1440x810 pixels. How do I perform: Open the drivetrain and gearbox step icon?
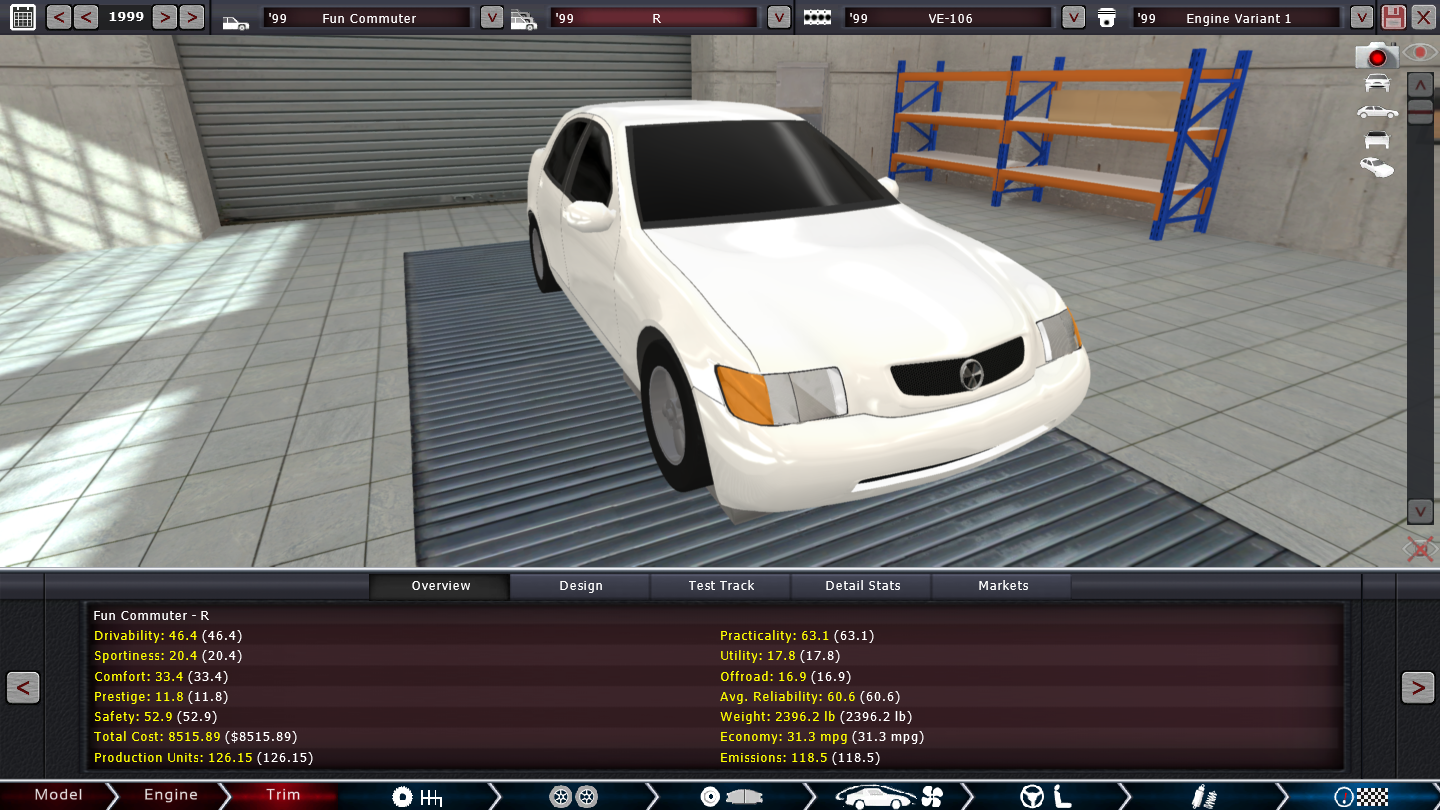tap(416, 796)
